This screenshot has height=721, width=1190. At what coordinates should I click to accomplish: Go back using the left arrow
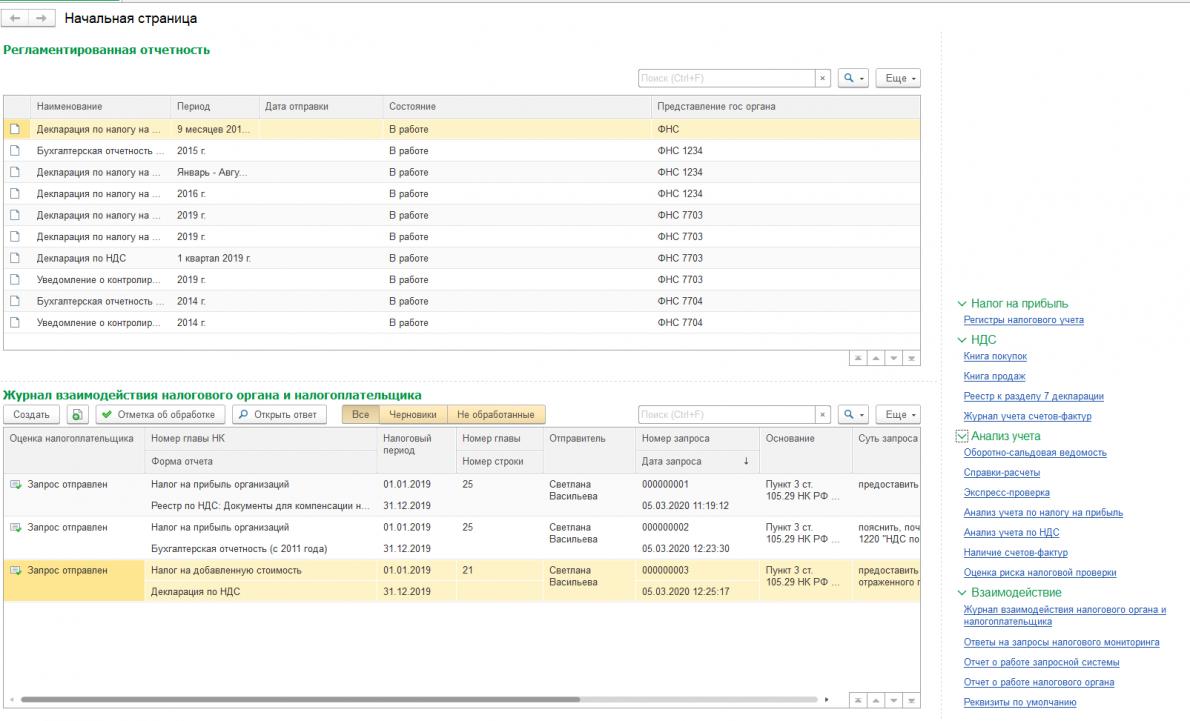point(15,18)
